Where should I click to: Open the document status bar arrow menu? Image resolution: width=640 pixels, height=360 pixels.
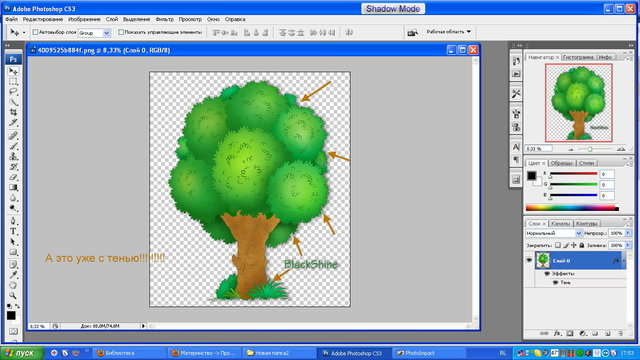(143, 326)
